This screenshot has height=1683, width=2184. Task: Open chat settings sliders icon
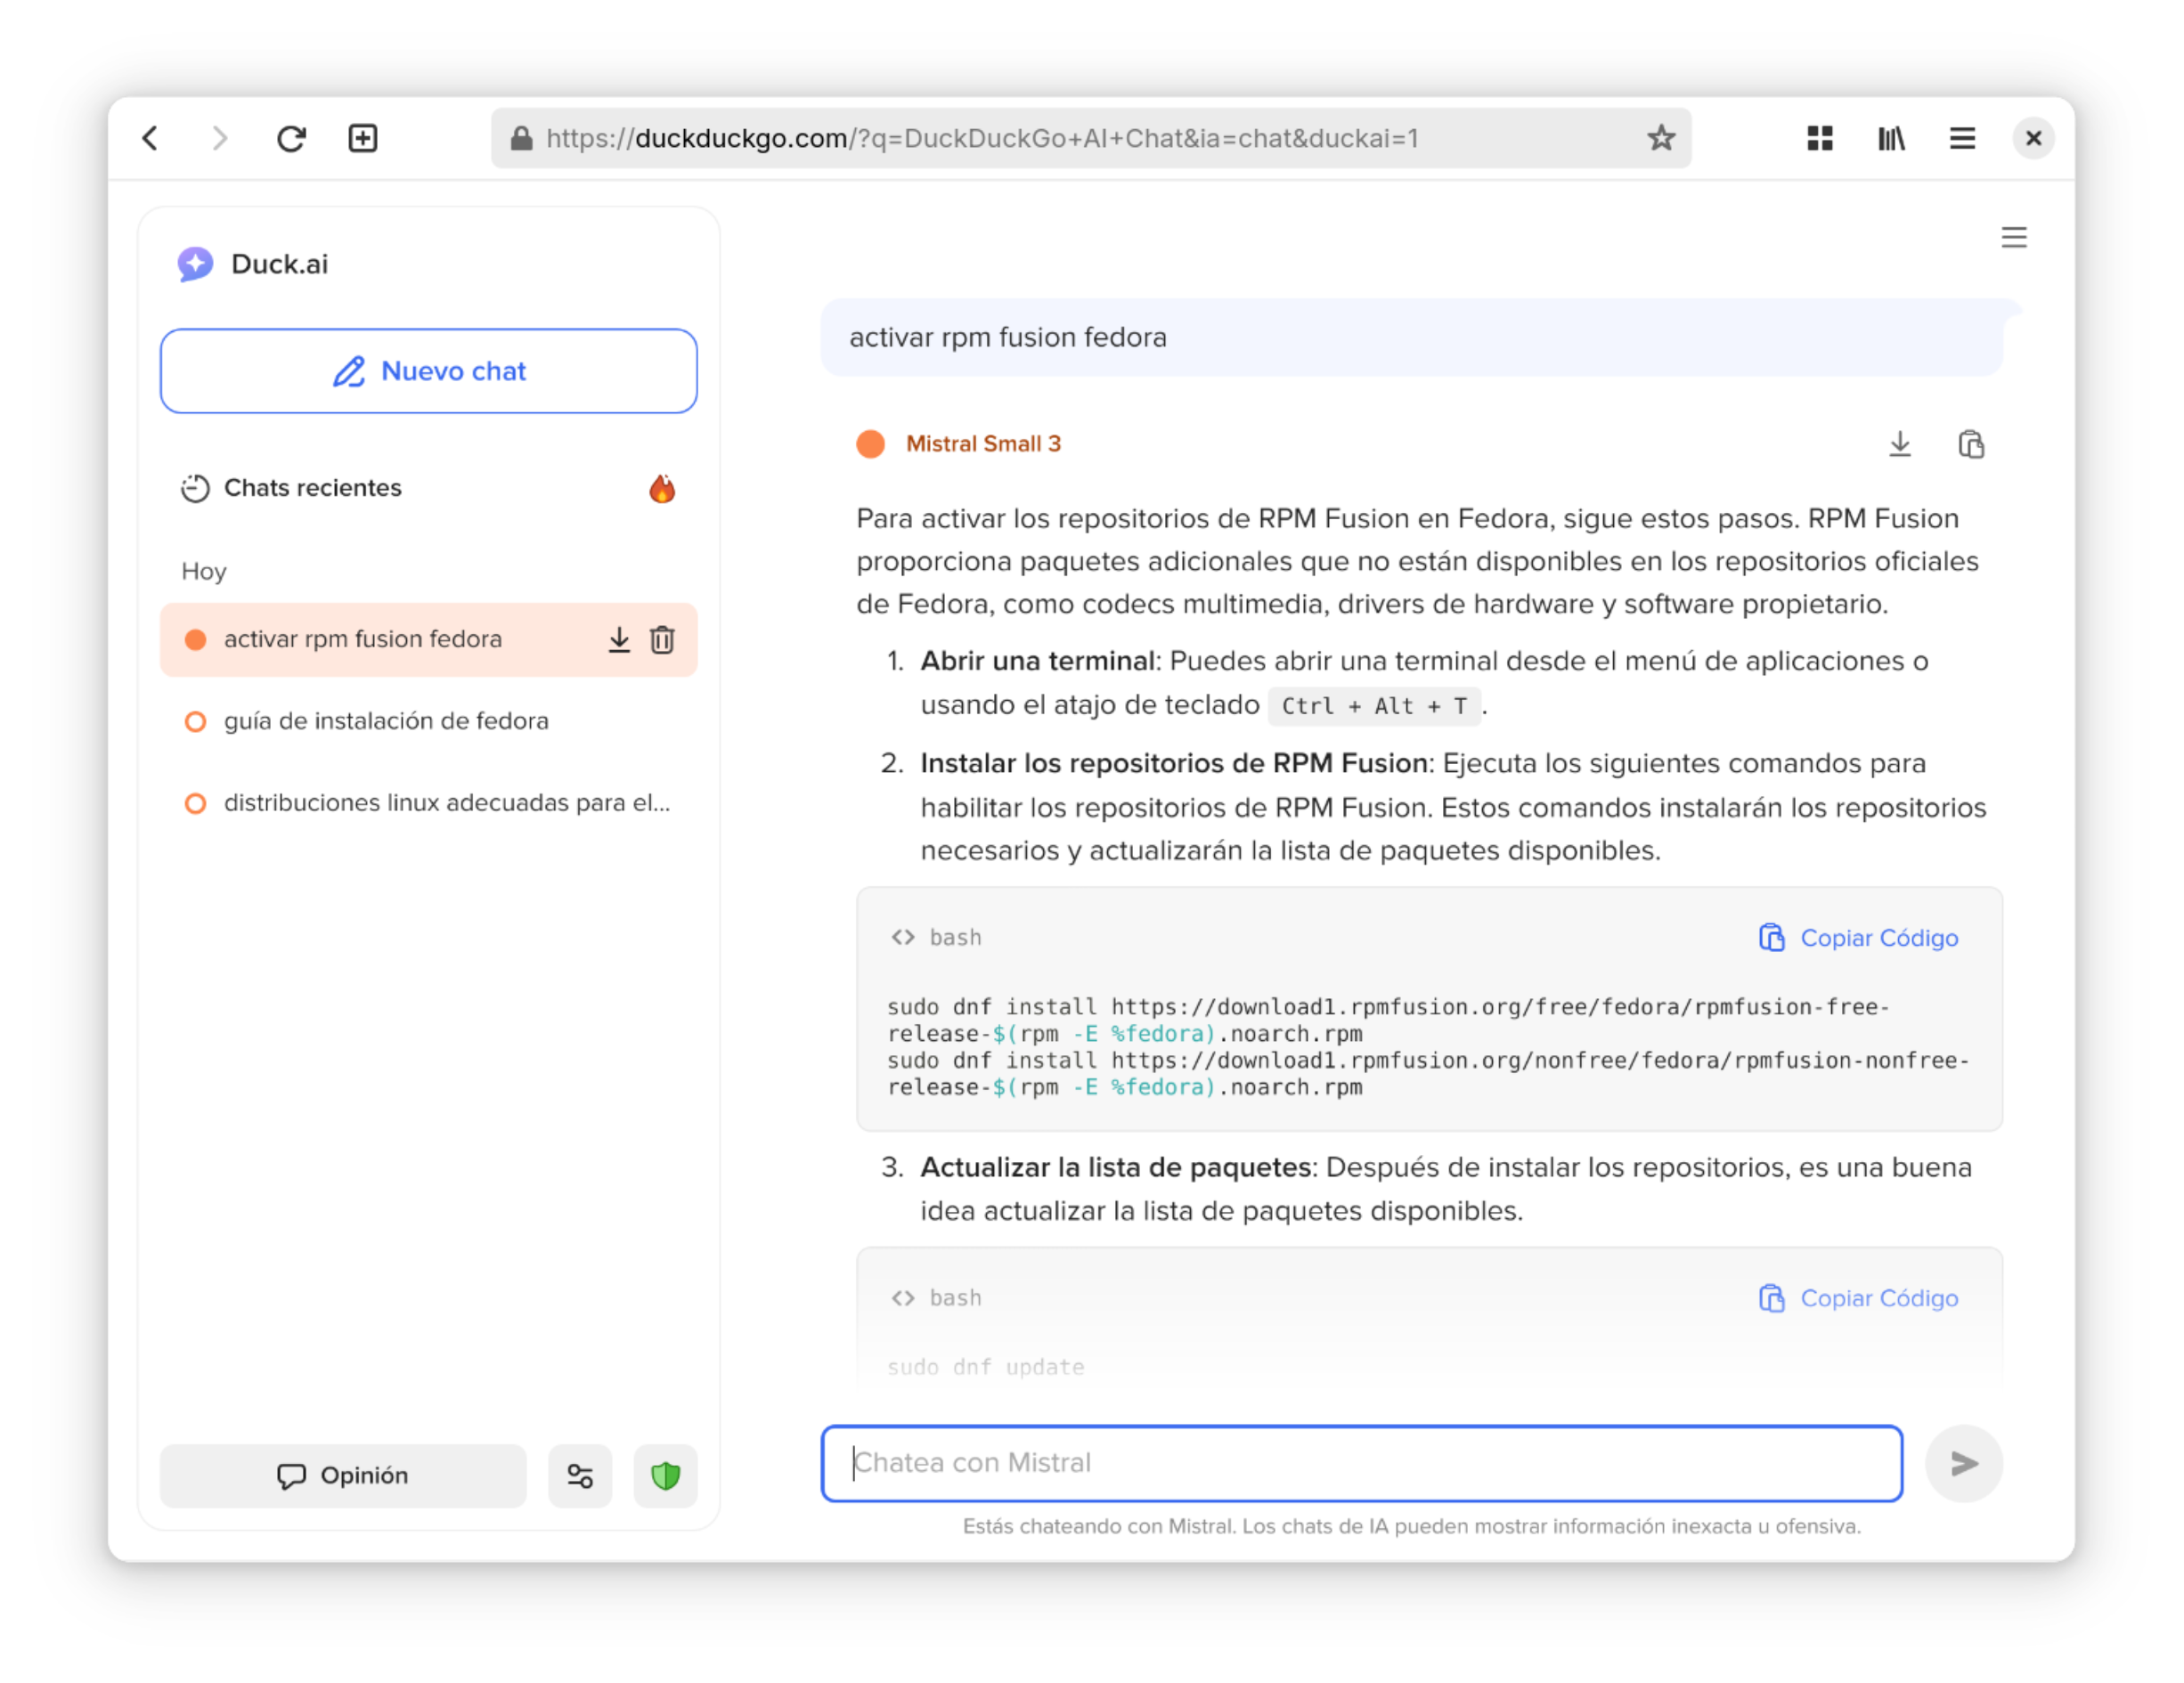[x=579, y=1475]
